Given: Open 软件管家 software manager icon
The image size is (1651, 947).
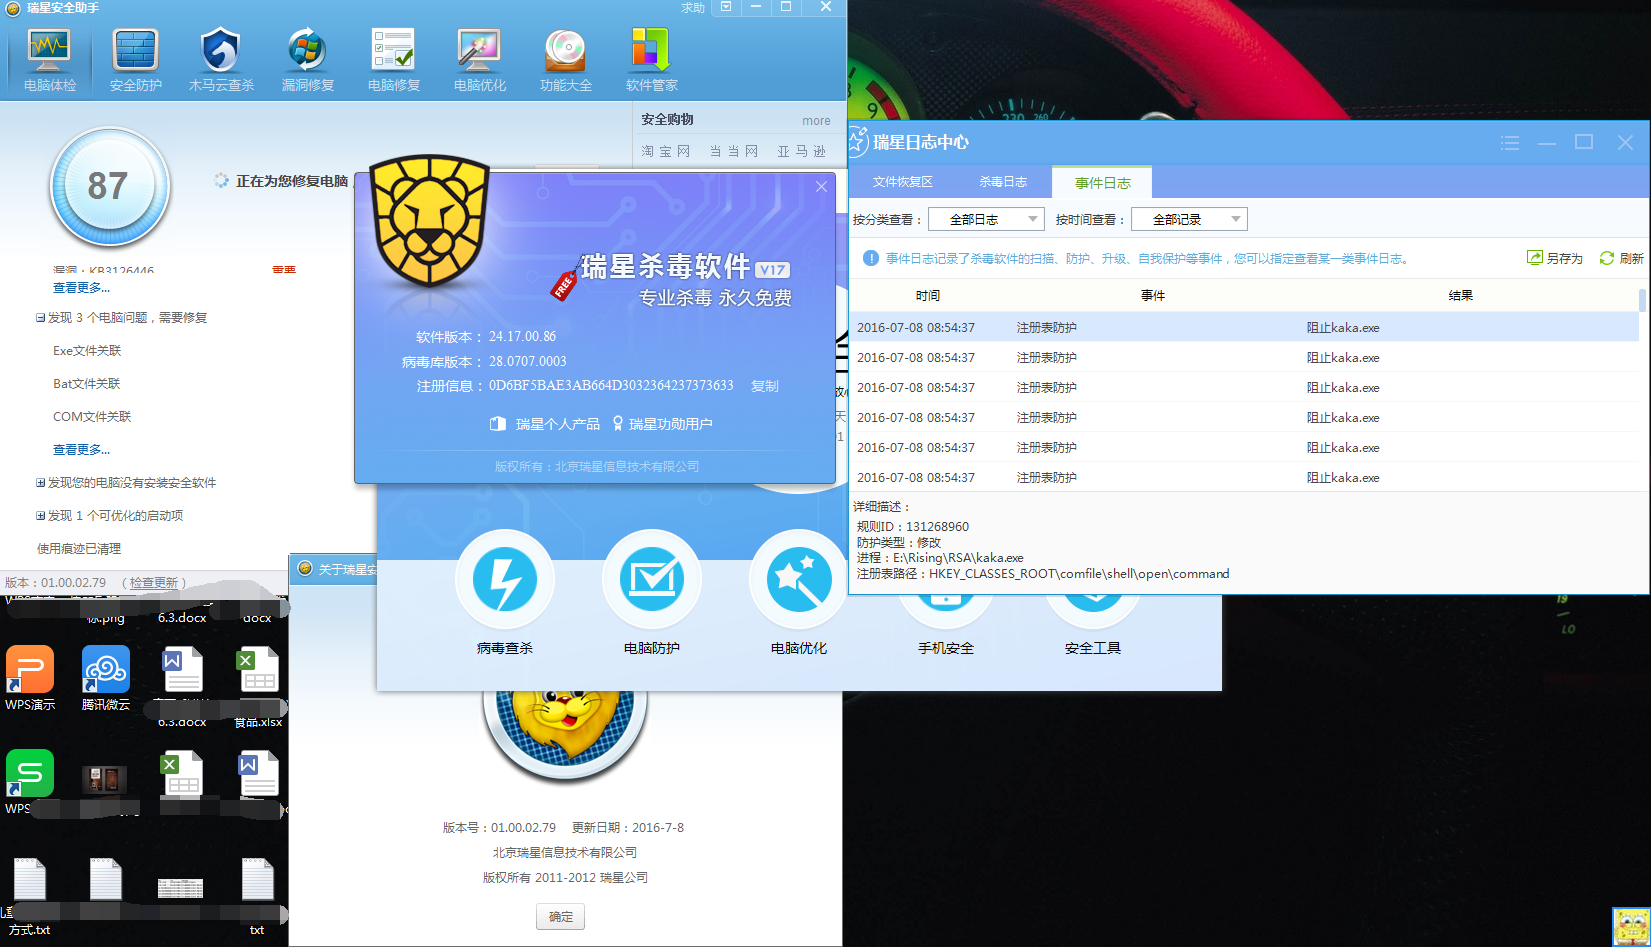Looking at the screenshot, I should pos(651,60).
